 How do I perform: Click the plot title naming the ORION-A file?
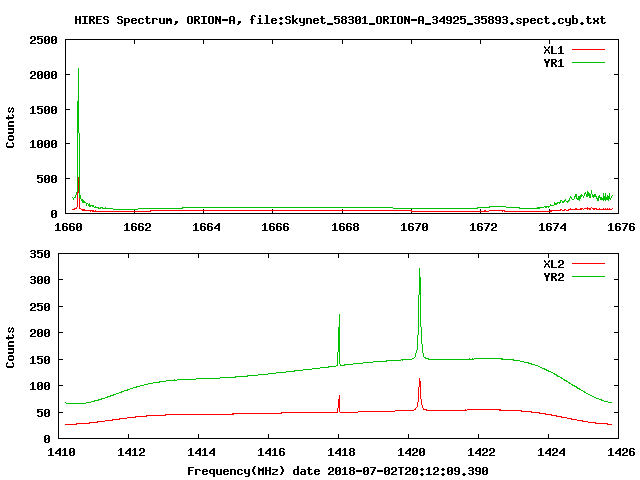click(340, 20)
